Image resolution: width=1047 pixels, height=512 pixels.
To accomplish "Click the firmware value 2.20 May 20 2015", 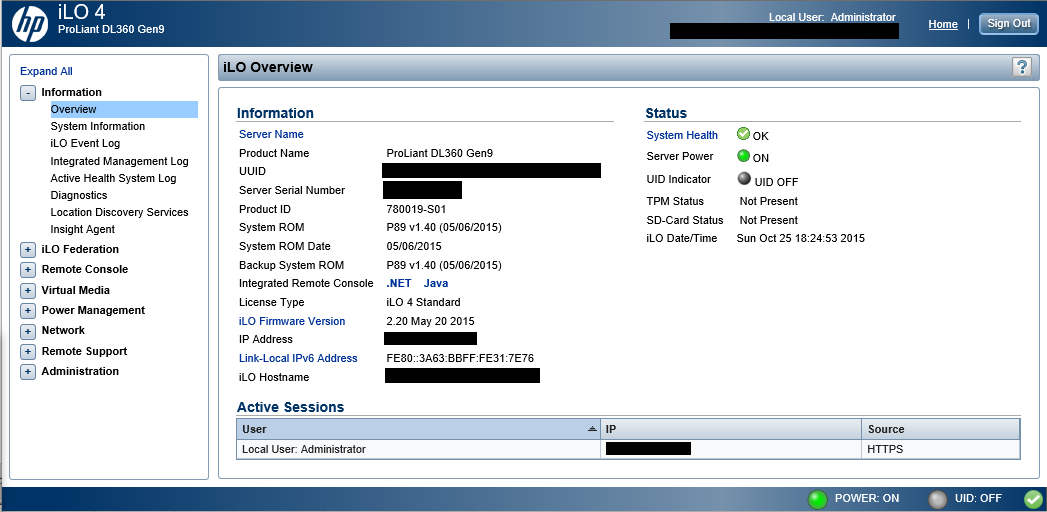I will (431, 321).
